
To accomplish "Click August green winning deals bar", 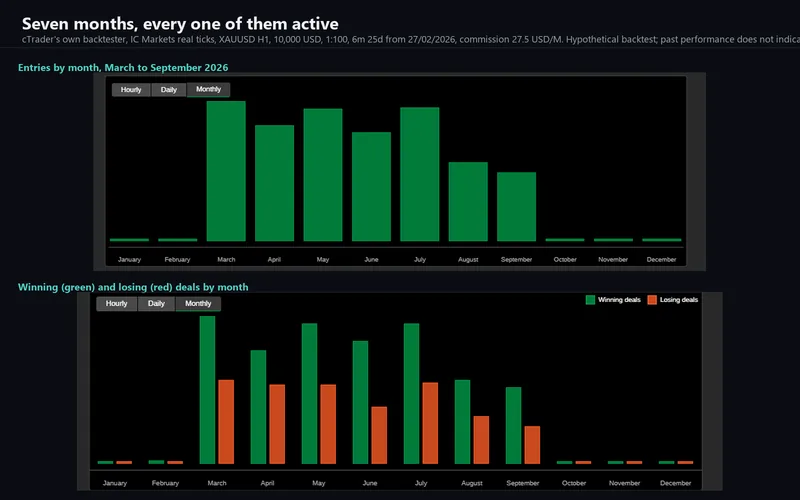I will (463, 422).
